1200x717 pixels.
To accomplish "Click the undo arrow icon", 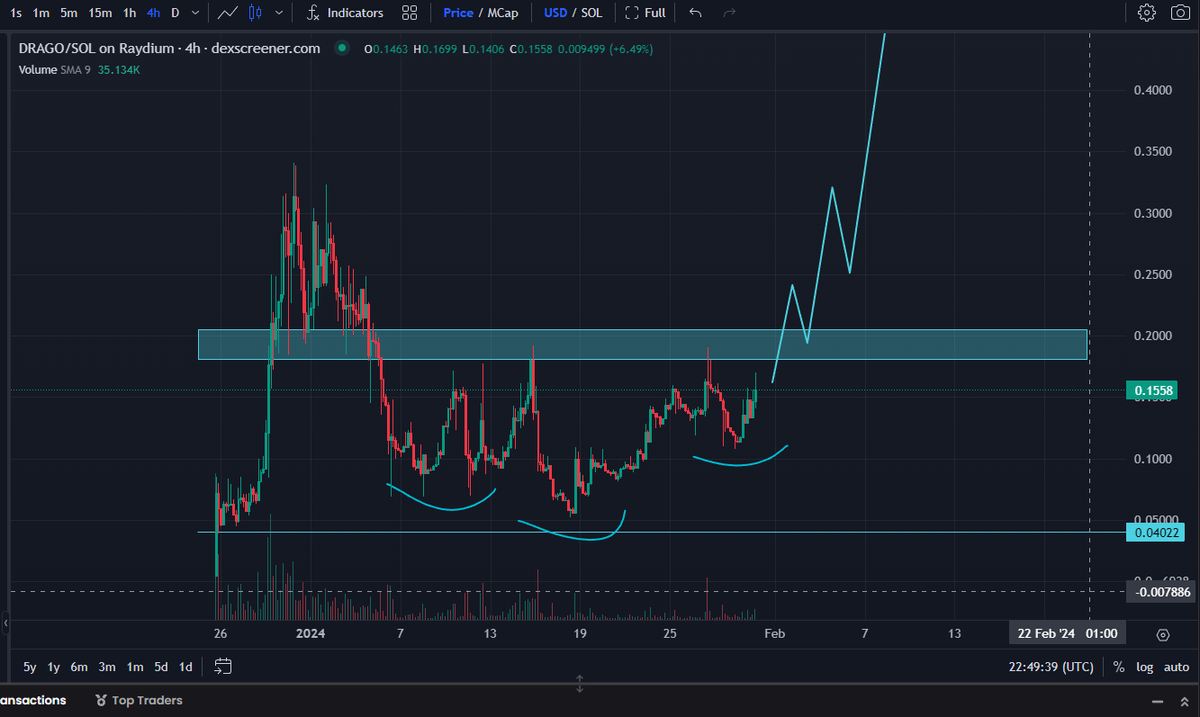I will click(x=694, y=12).
